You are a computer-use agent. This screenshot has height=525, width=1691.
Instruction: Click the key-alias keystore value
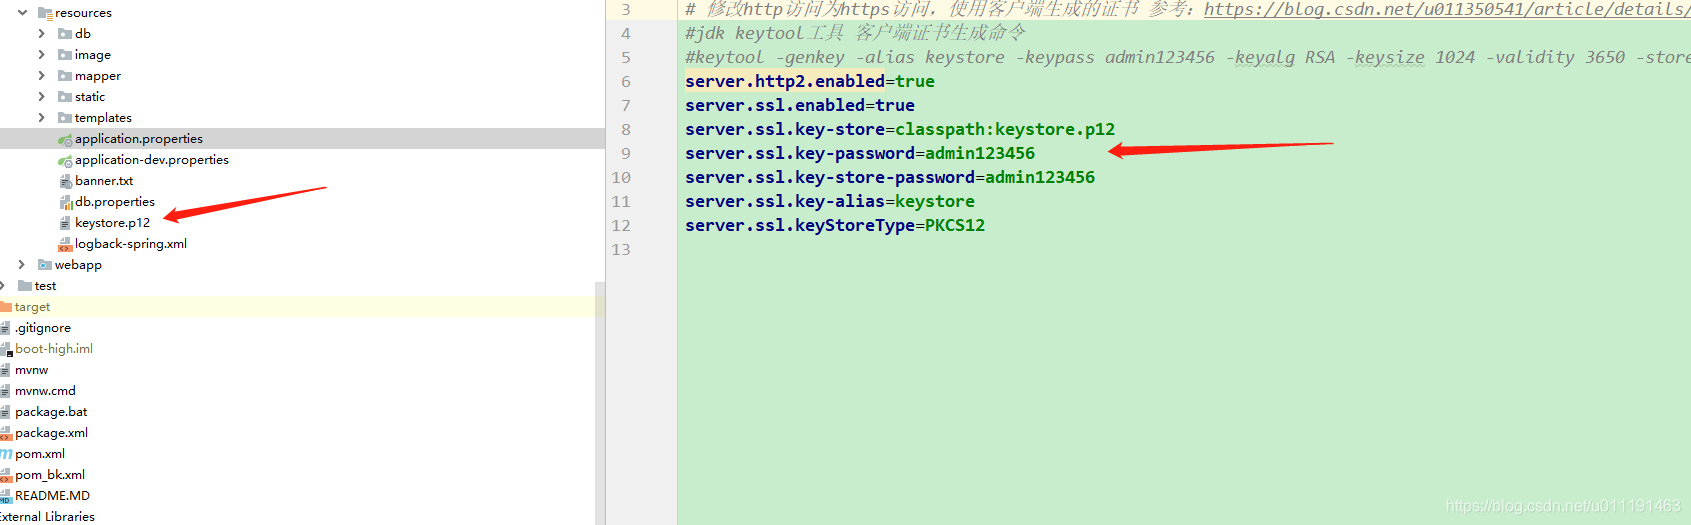coord(935,202)
